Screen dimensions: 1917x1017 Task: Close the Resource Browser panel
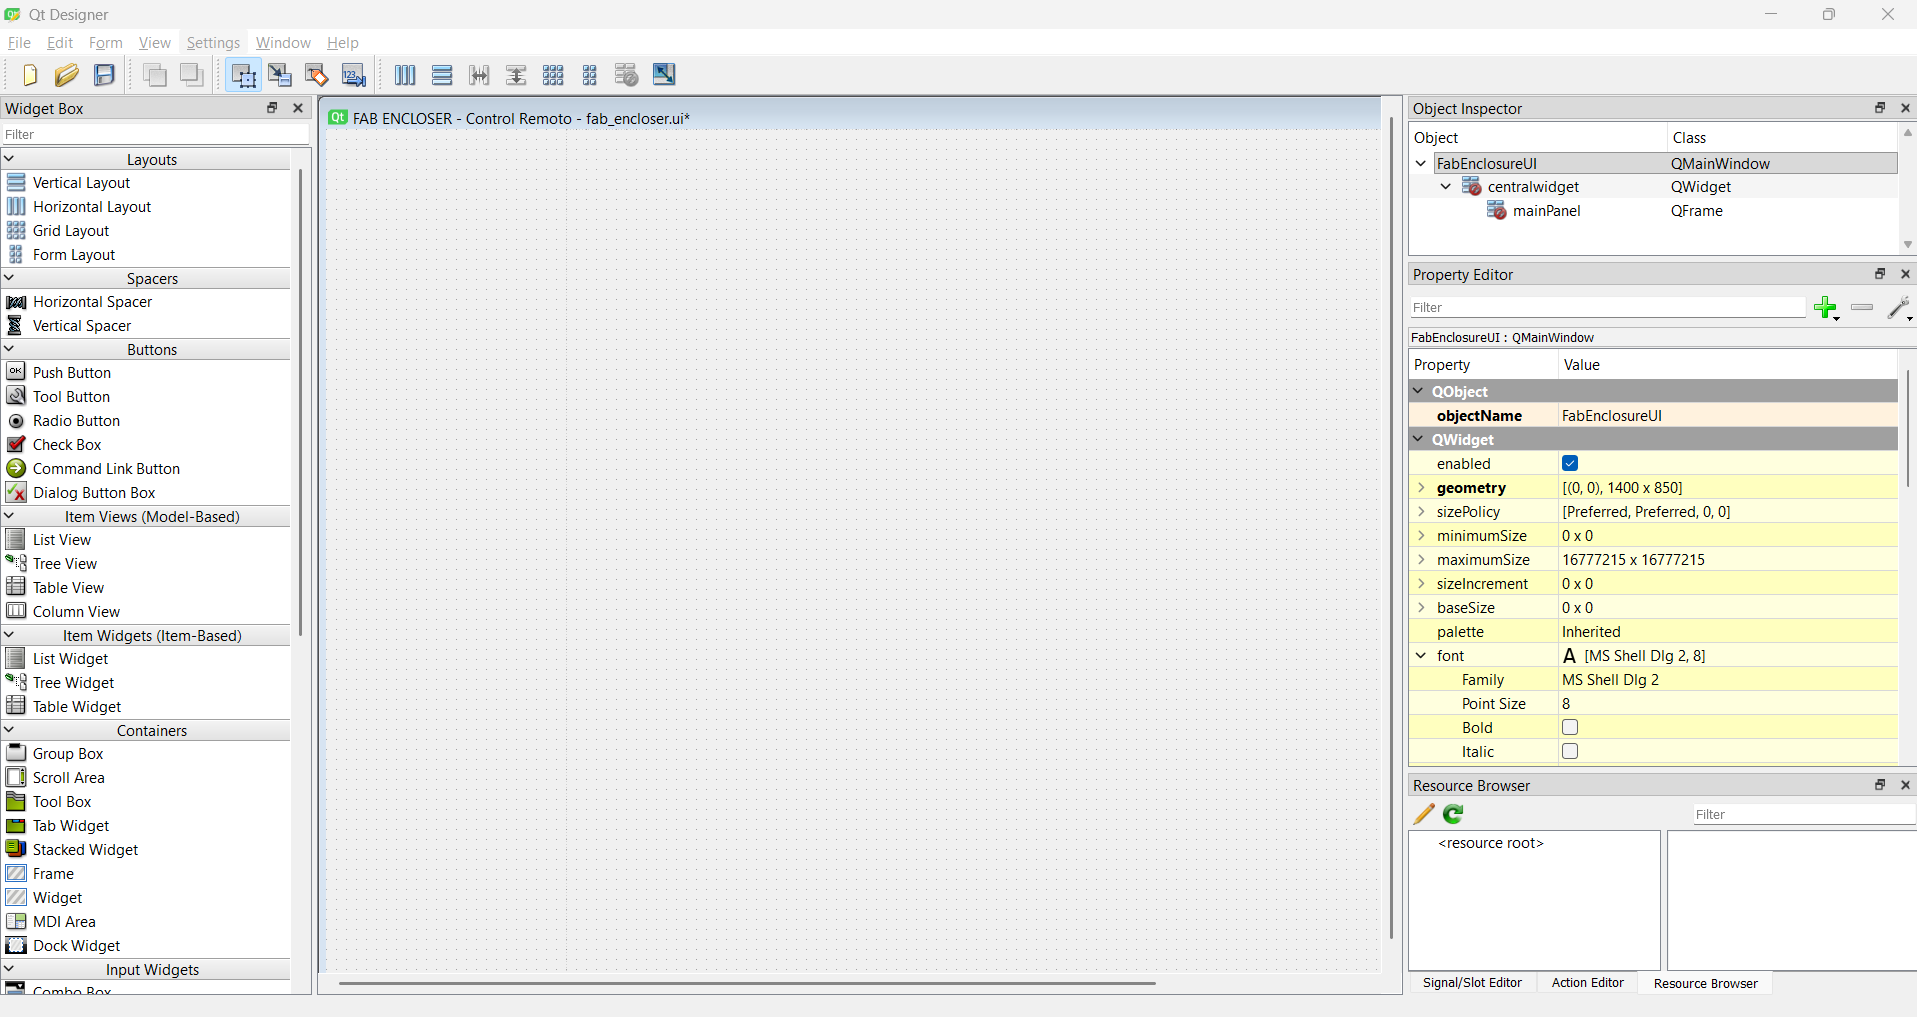(1905, 785)
